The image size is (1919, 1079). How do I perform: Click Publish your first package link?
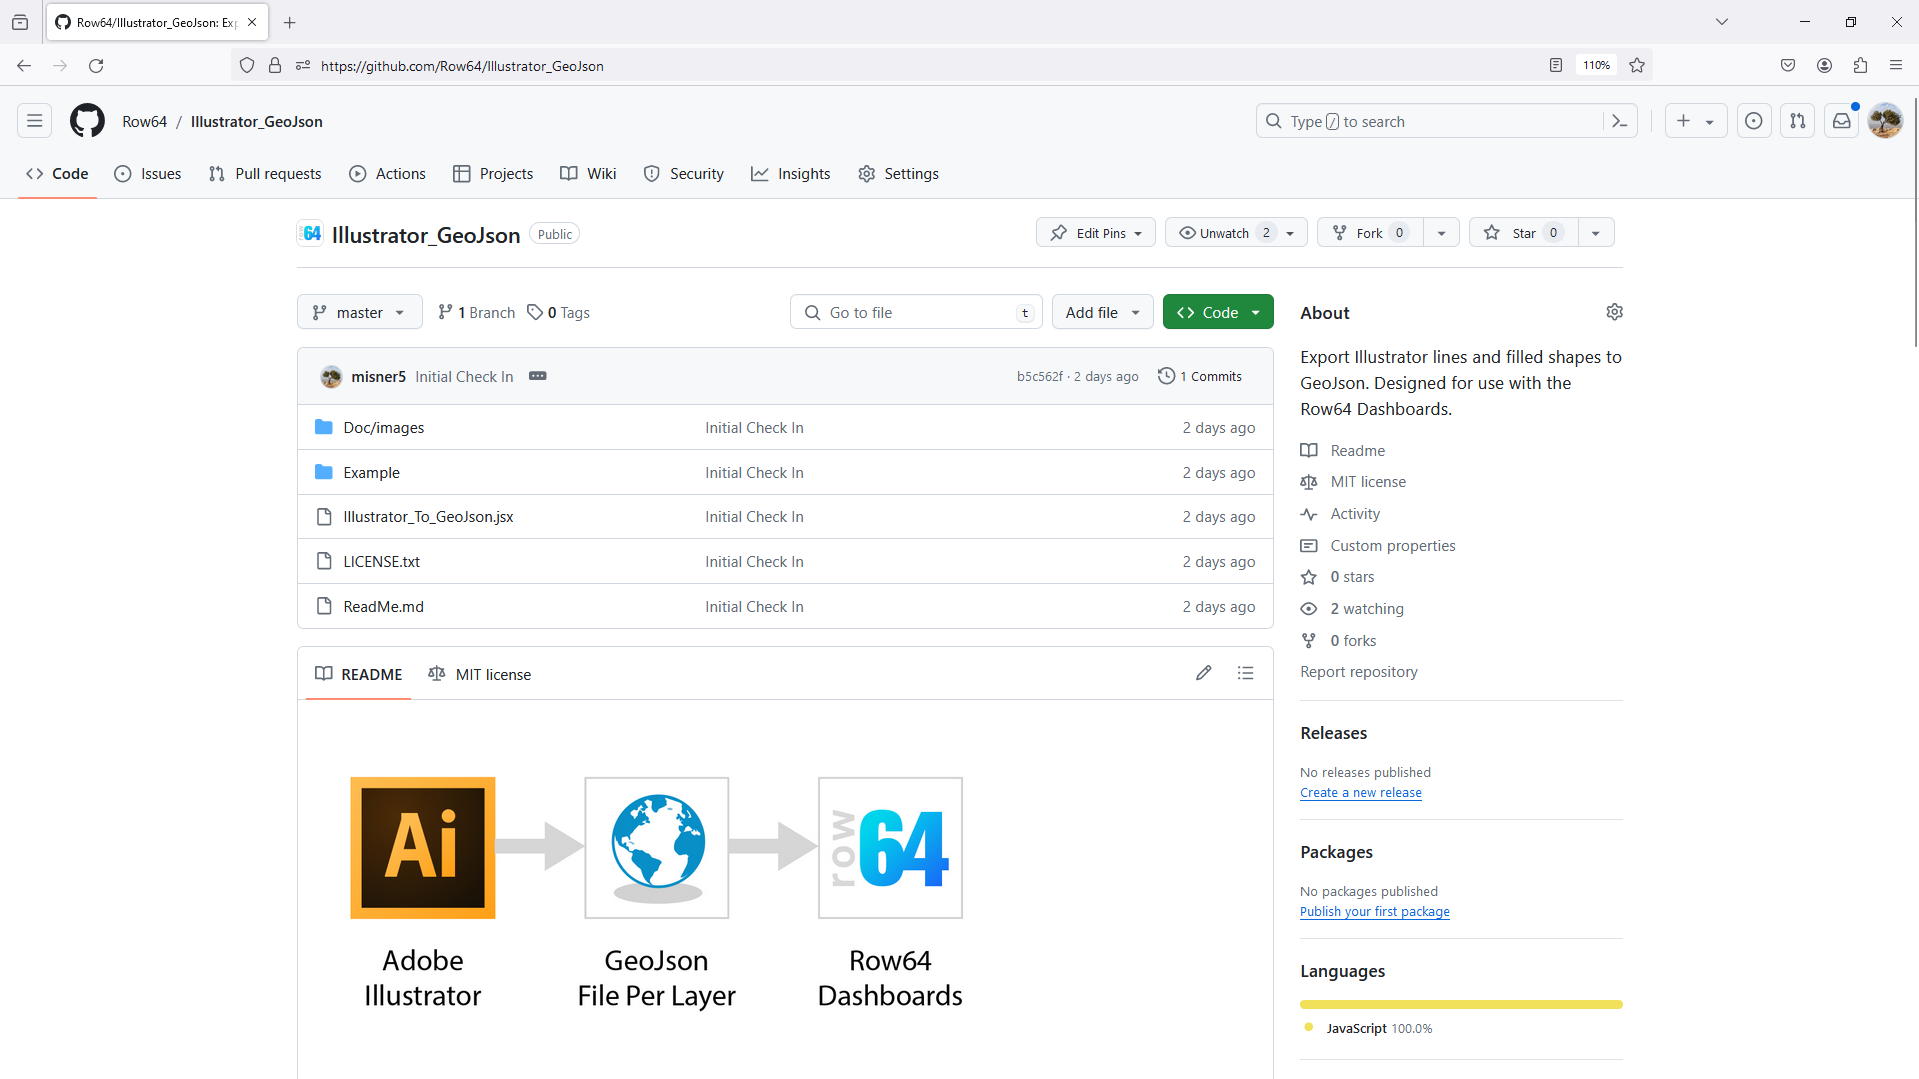click(1375, 911)
